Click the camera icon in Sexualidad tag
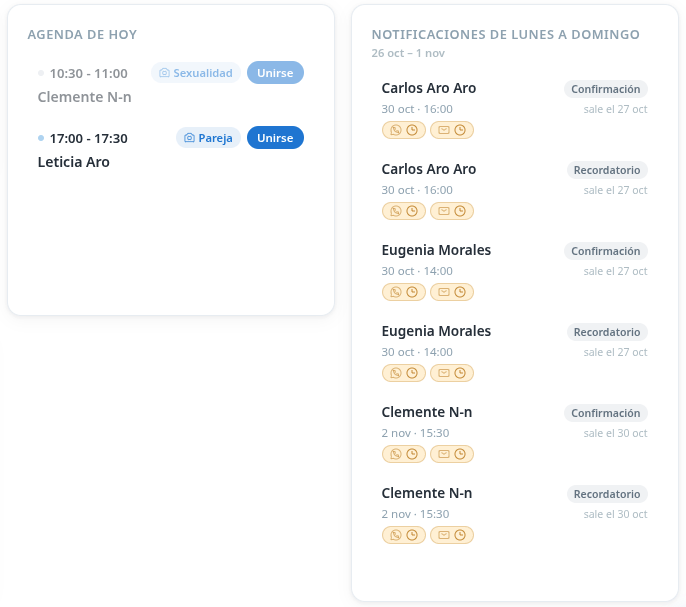686x607 pixels. tap(164, 73)
